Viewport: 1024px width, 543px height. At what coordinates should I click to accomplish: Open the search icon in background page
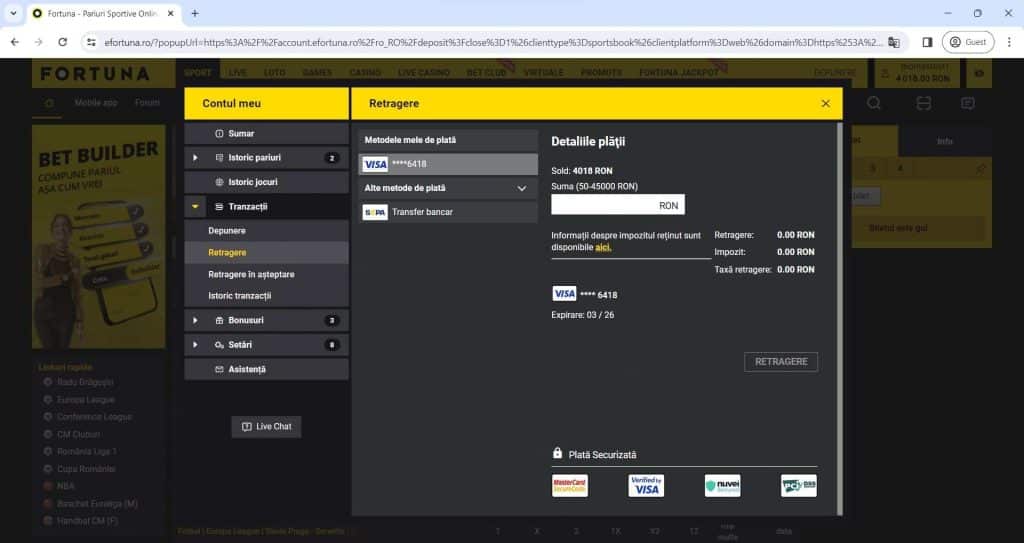pos(874,103)
